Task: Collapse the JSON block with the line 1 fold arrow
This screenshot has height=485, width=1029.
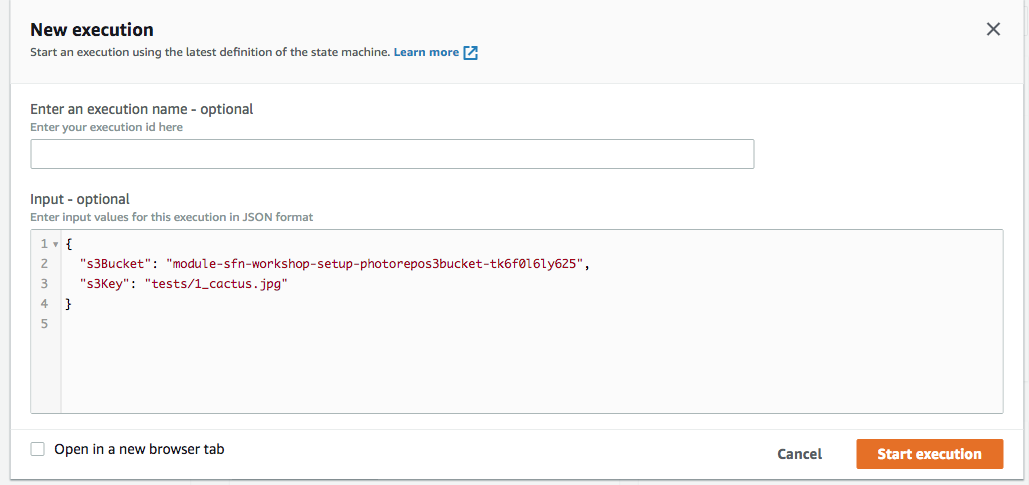Action: point(56,244)
